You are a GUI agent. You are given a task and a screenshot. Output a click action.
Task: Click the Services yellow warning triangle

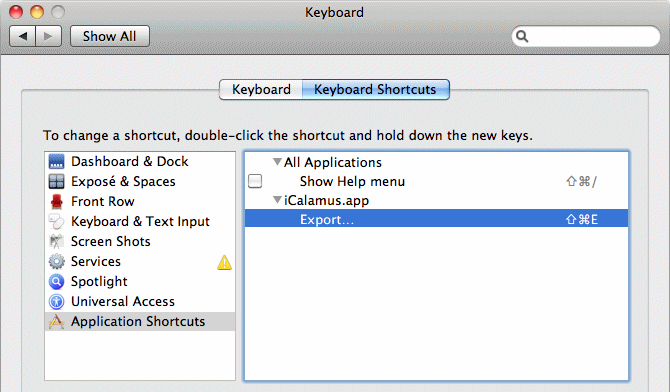[224, 262]
